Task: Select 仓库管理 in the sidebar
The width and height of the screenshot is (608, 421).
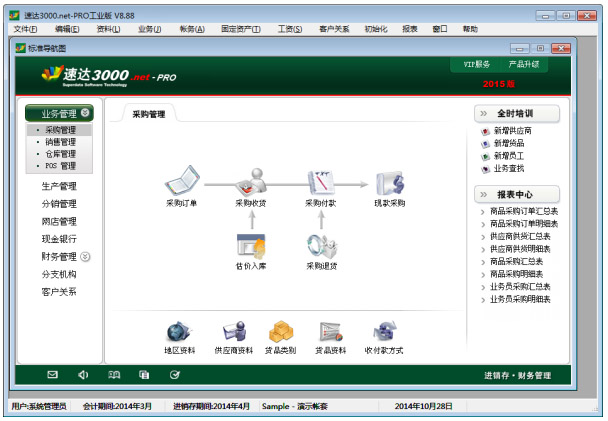Action: (x=59, y=154)
